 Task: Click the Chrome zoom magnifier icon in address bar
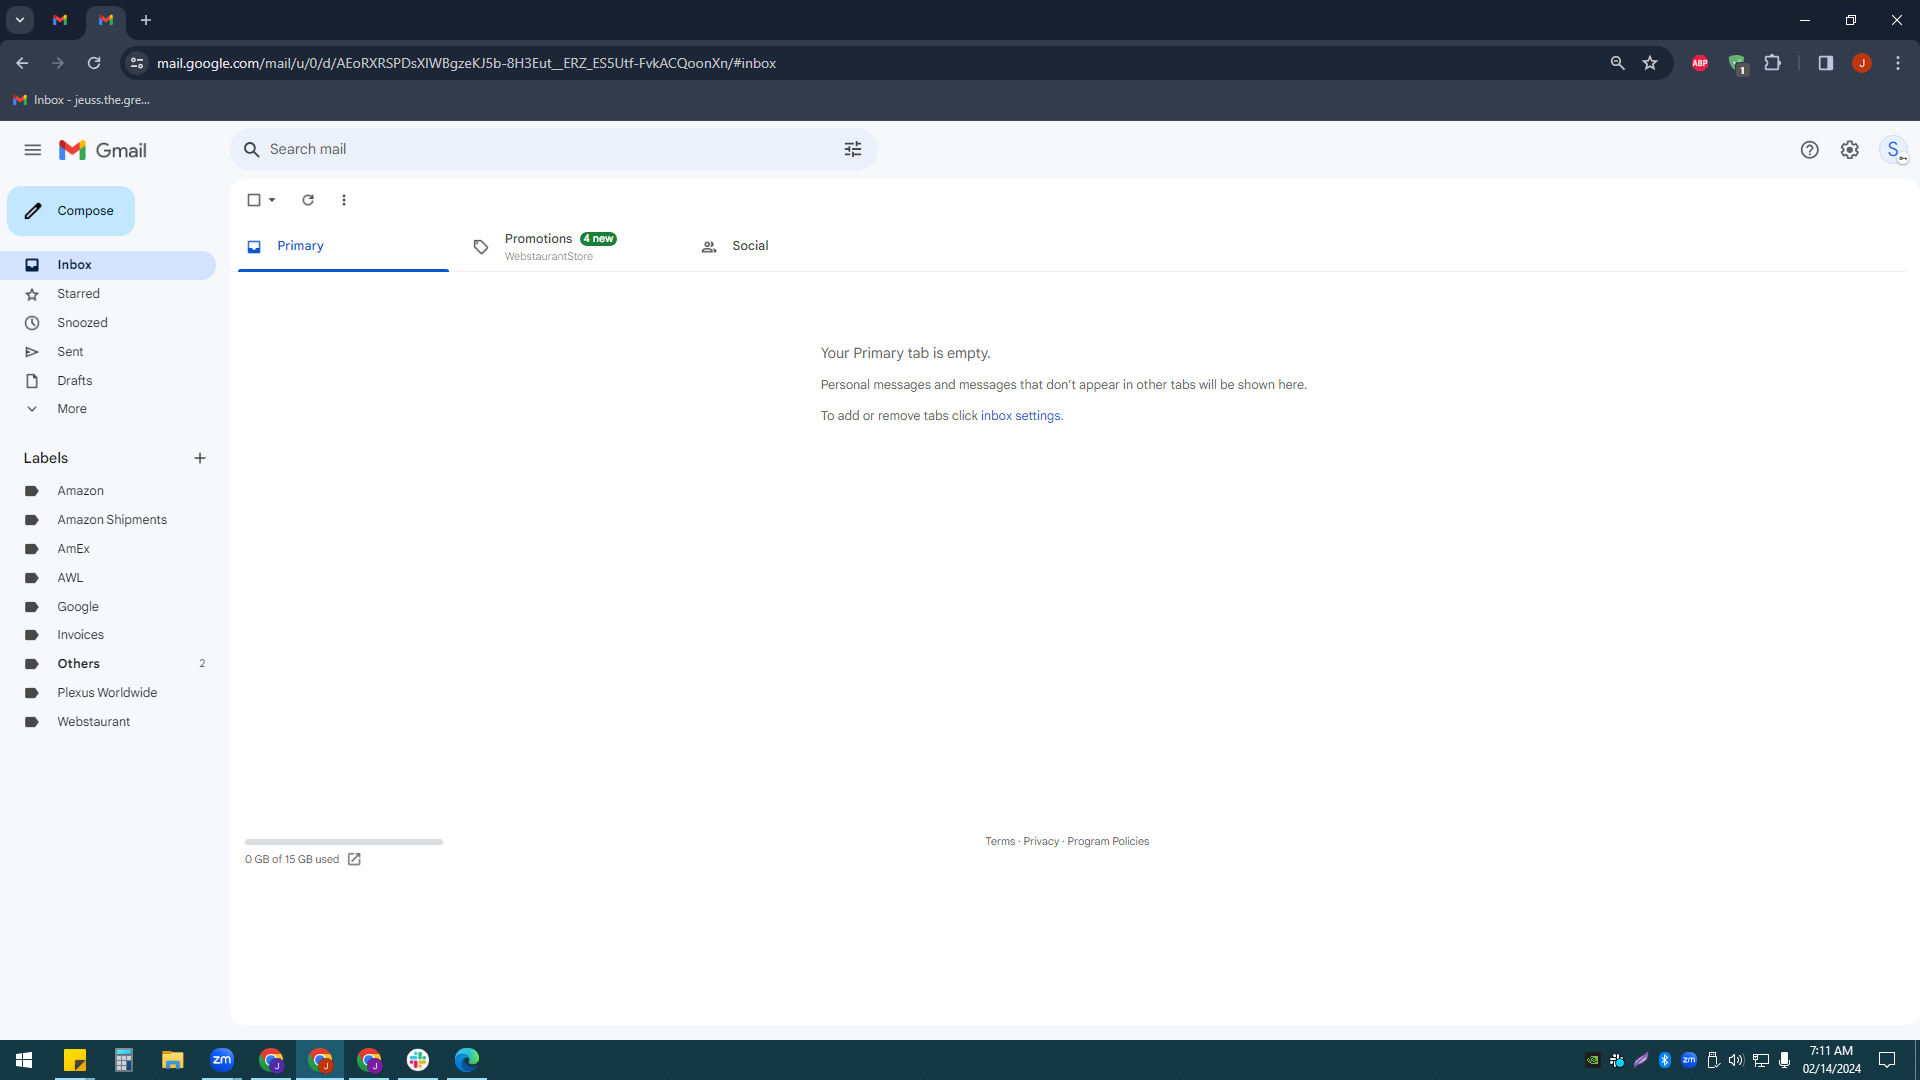pos(1617,63)
